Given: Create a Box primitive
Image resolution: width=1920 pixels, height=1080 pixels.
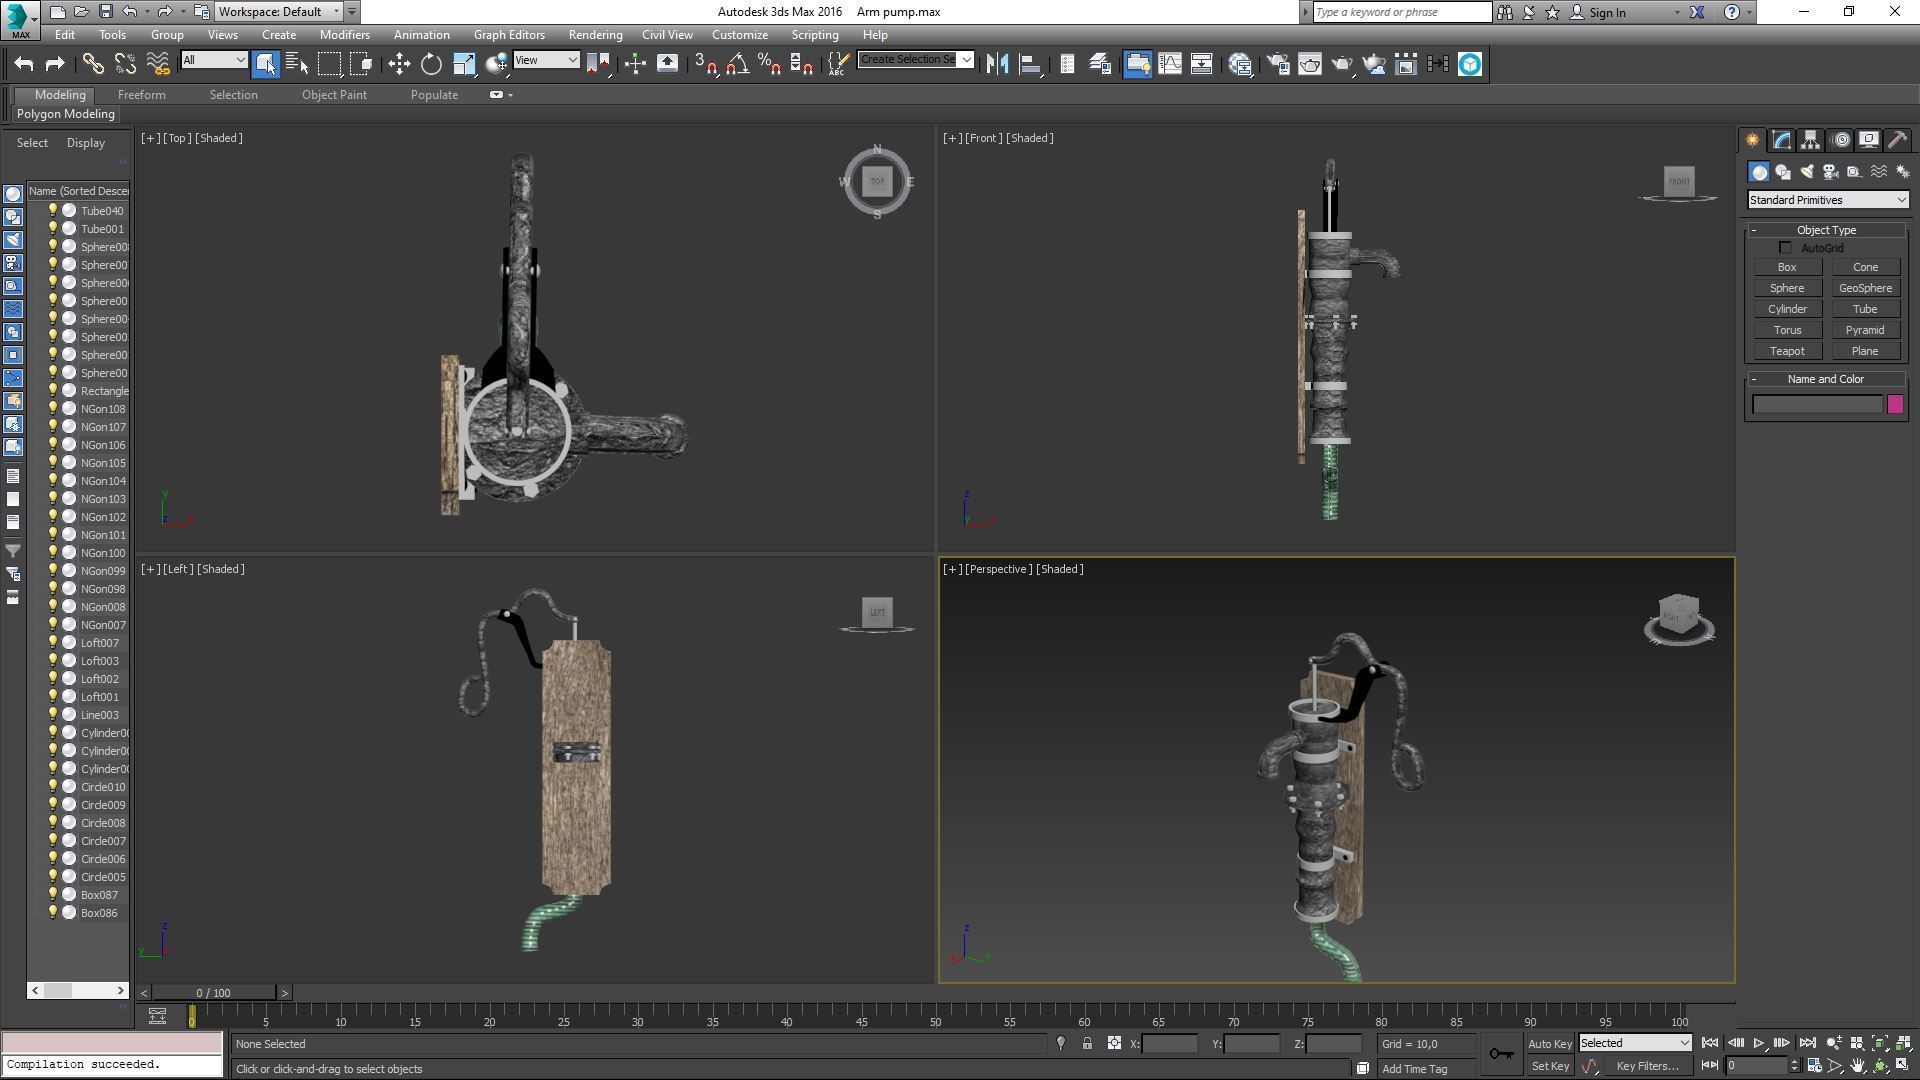Looking at the screenshot, I should [x=1787, y=267].
